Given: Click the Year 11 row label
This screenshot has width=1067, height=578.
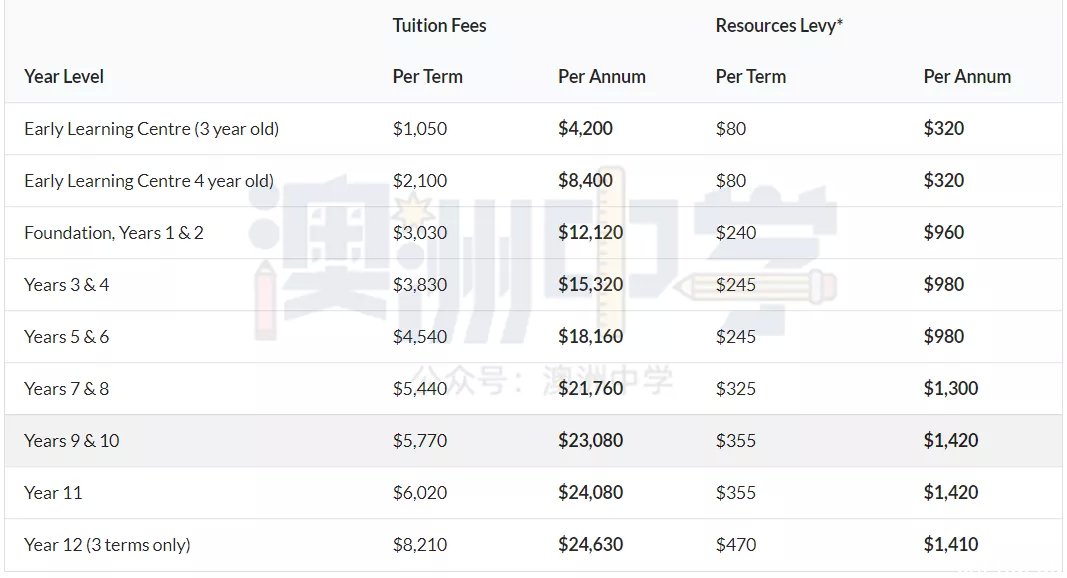Looking at the screenshot, I should 53,492.
